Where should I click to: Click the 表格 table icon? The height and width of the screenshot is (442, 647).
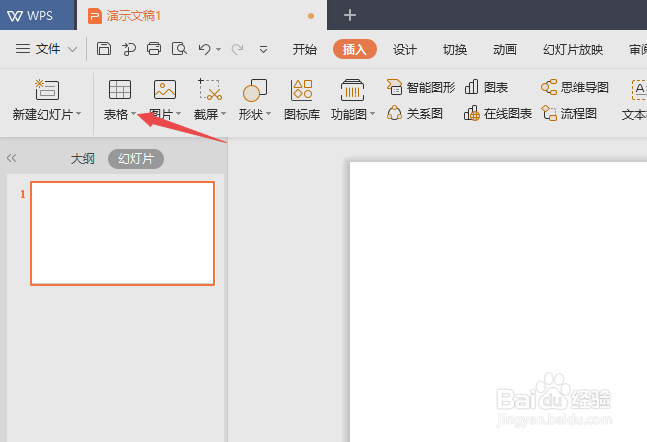click(x=120, y=90)
